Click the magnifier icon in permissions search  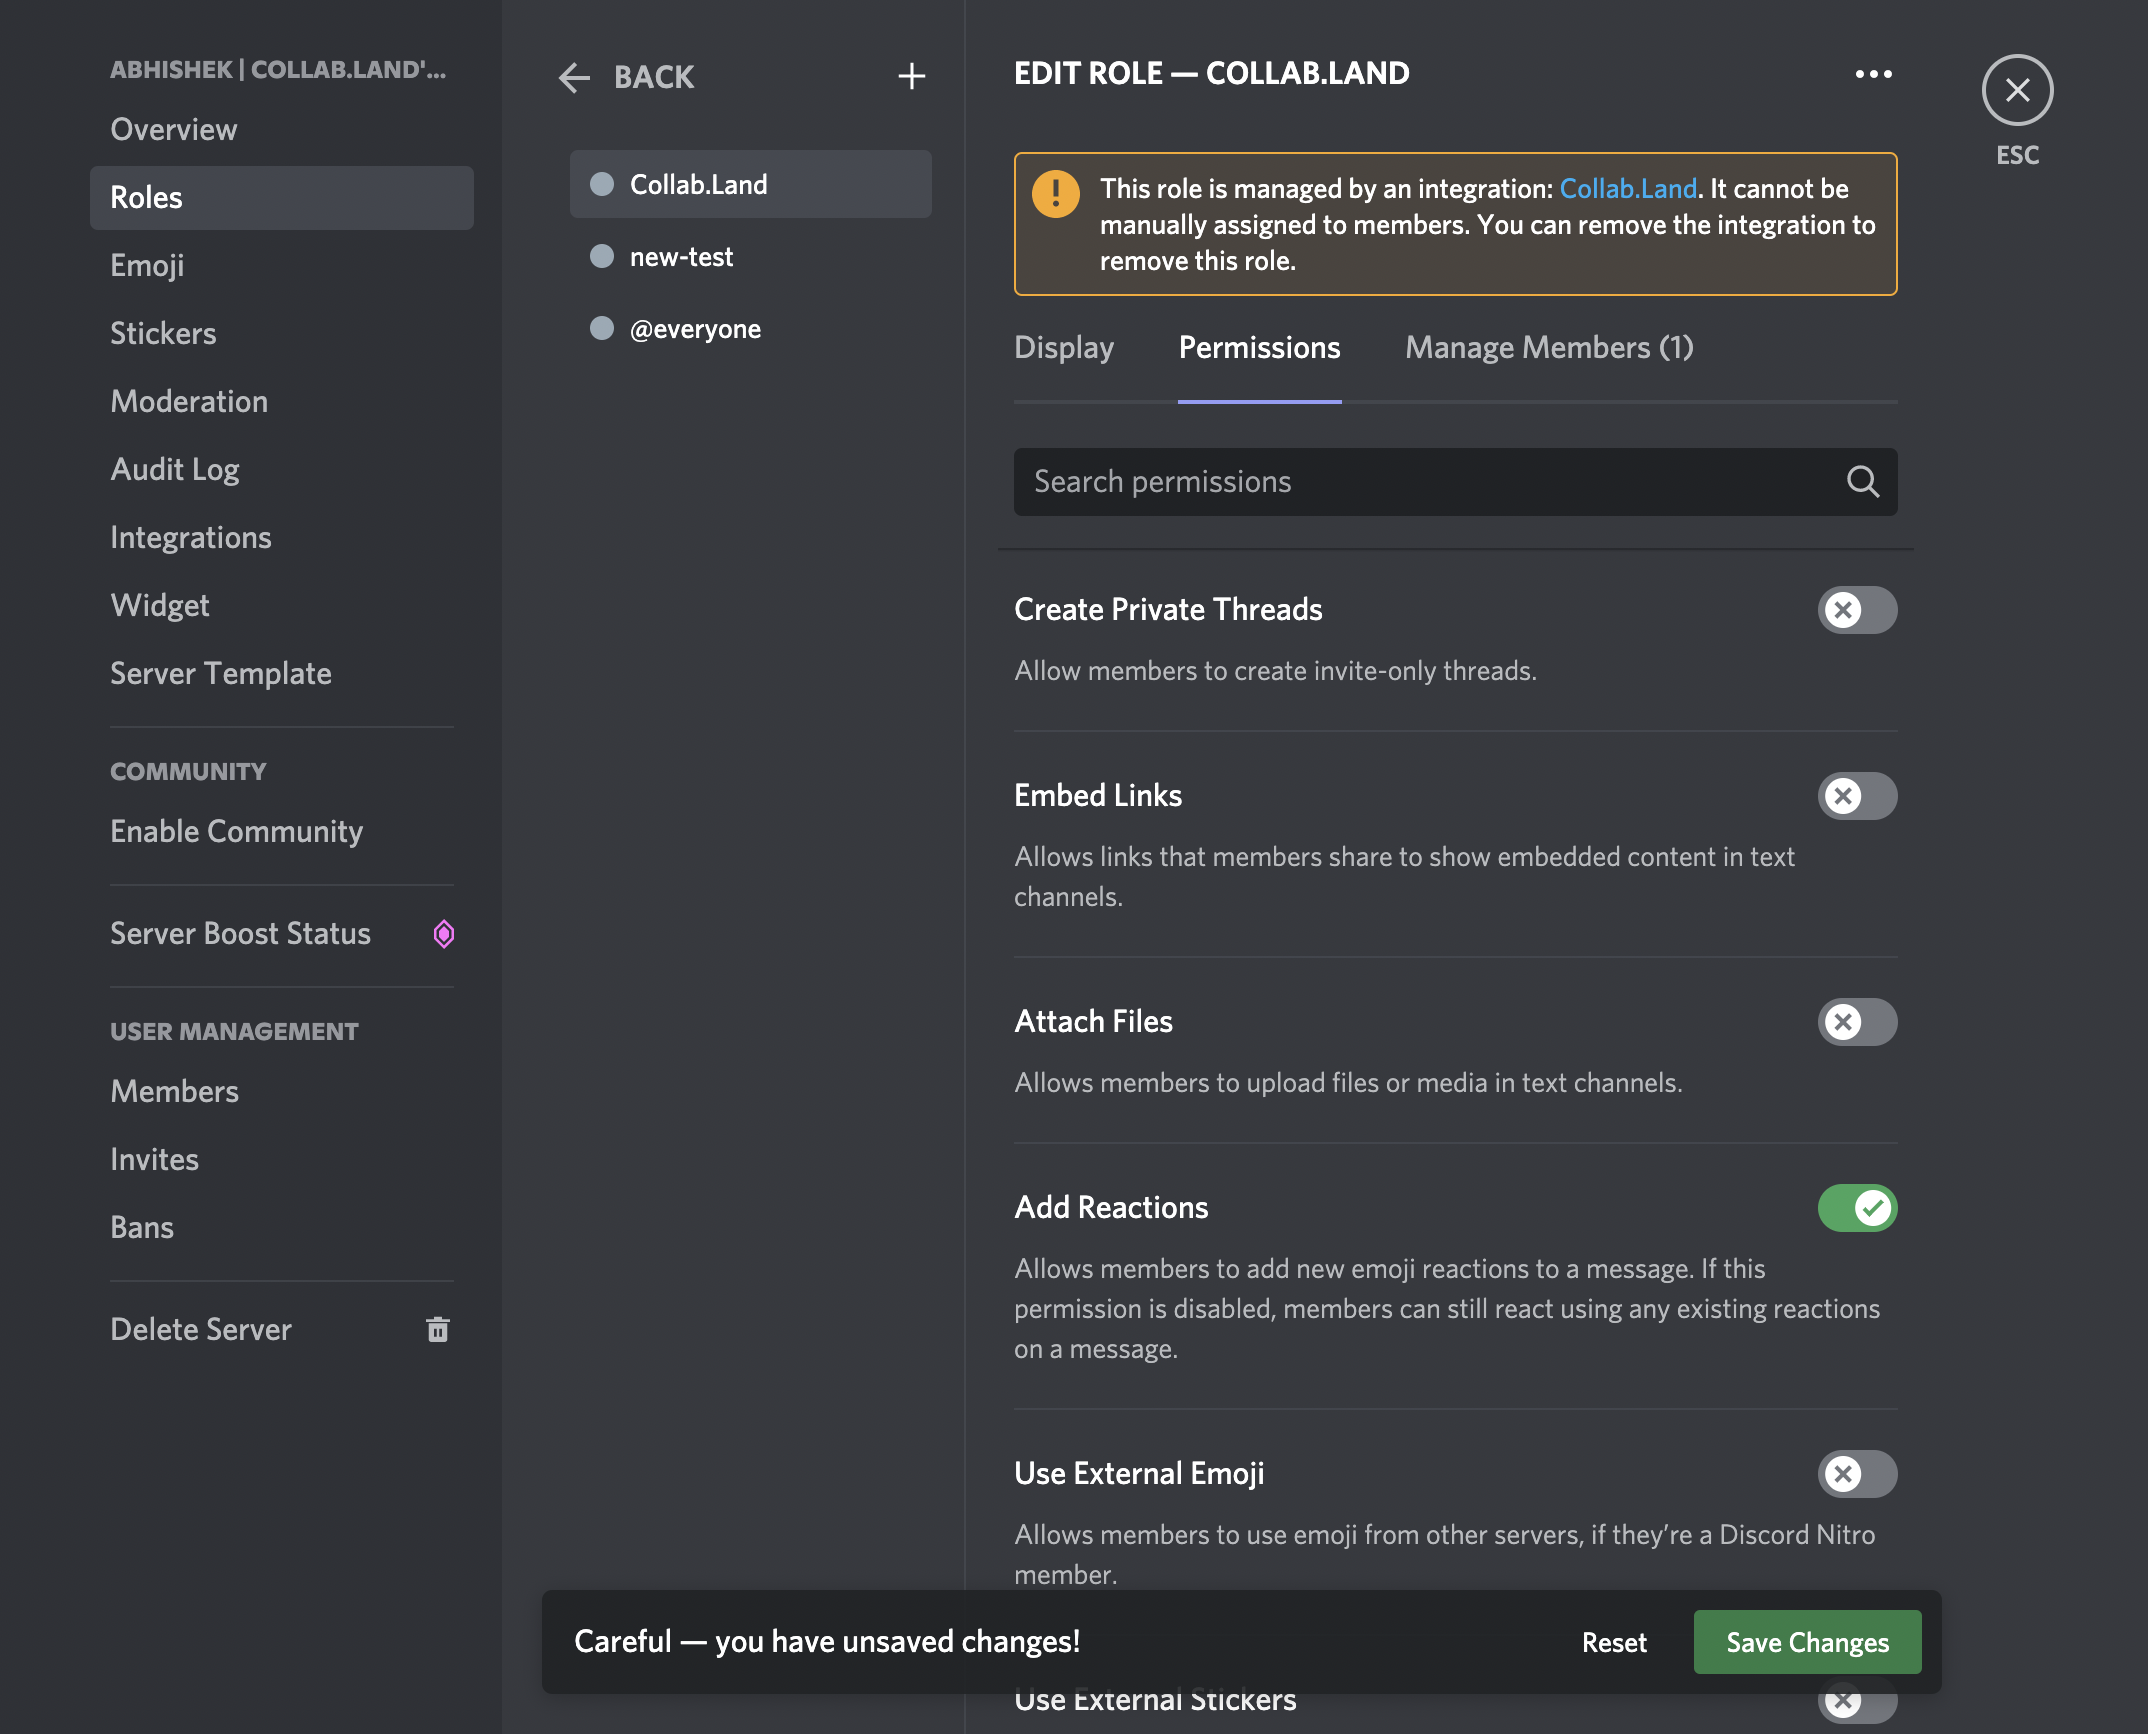point(1862,482)
